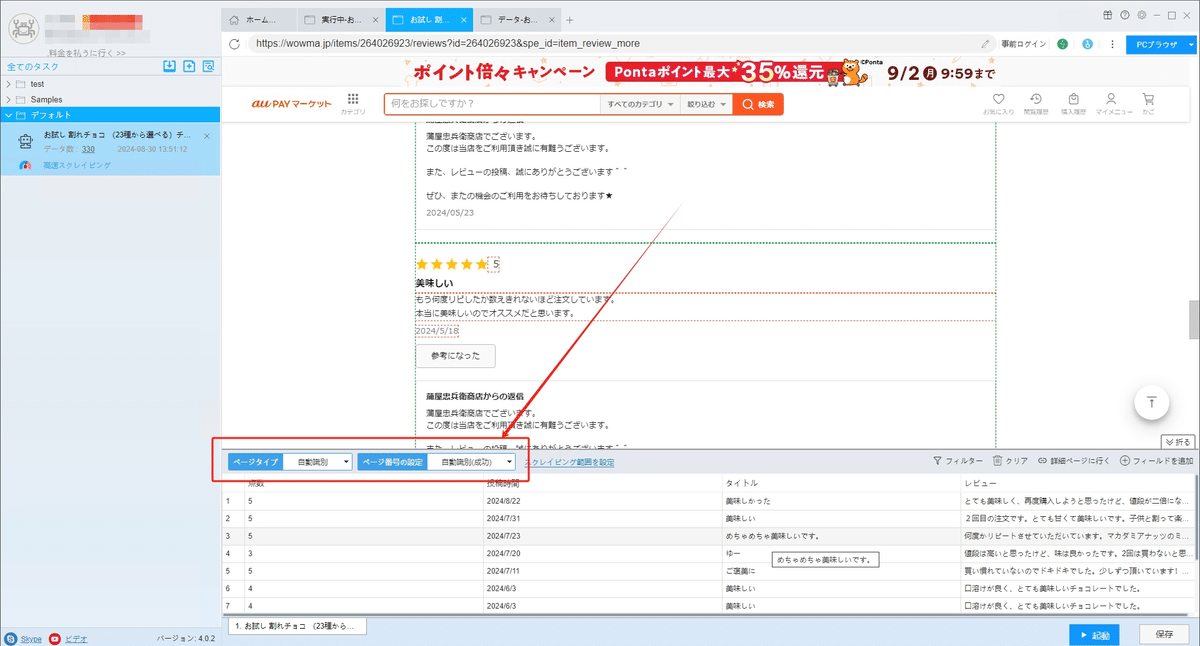This screenshot has height=646, width=1200.
Task: Click the ビデオ link in status bar
Action: pos(76,638)
